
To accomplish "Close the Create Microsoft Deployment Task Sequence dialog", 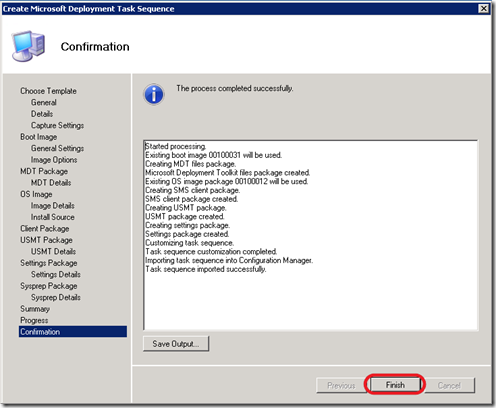I will click(483, 8).
